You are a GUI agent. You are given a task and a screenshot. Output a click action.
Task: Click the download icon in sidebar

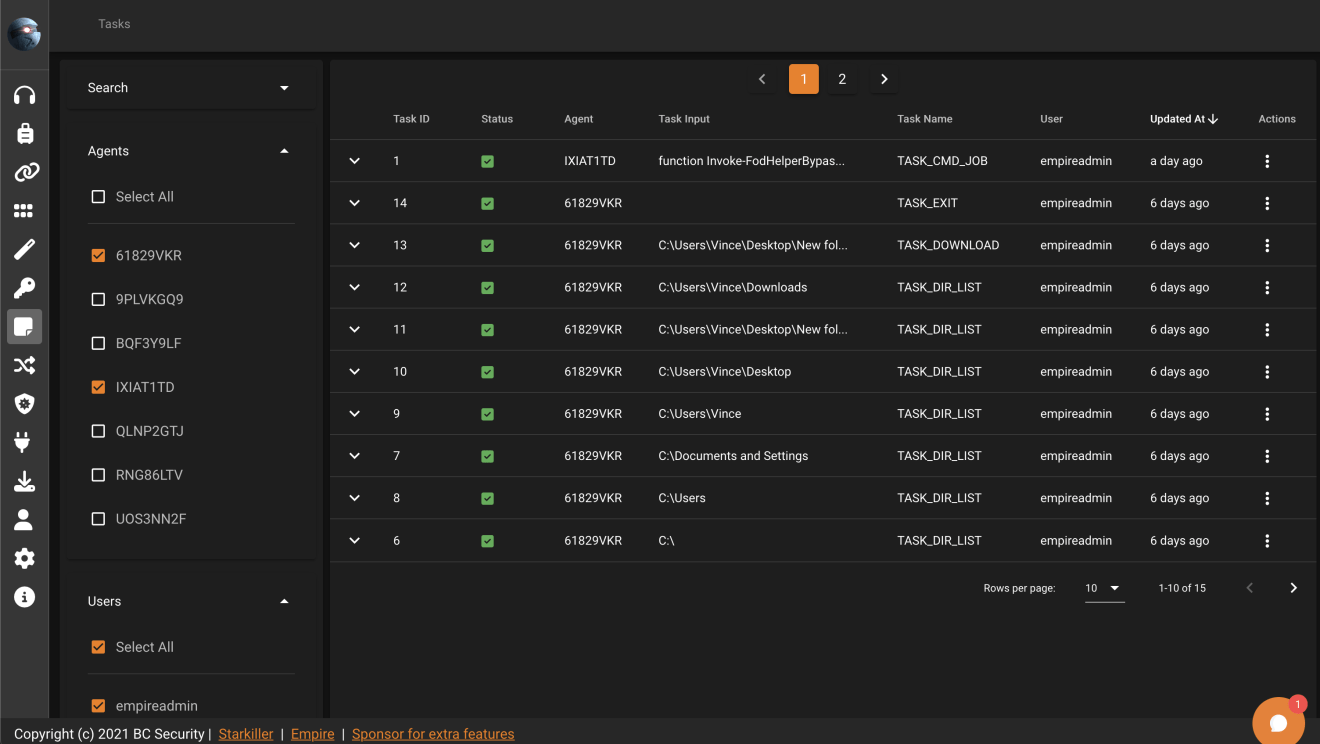tap(24, 482)
